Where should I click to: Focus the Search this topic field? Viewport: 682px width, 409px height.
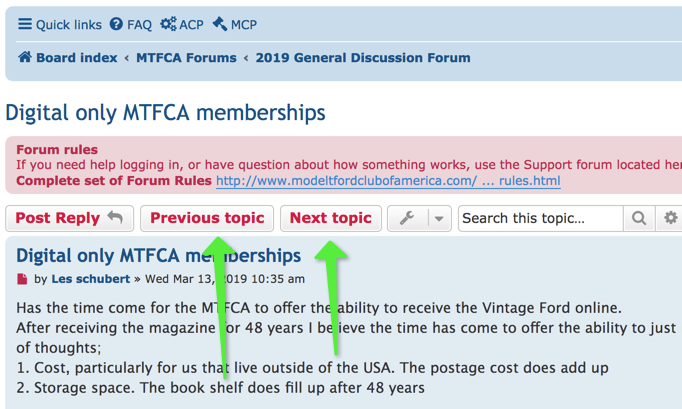pos(540,218)
